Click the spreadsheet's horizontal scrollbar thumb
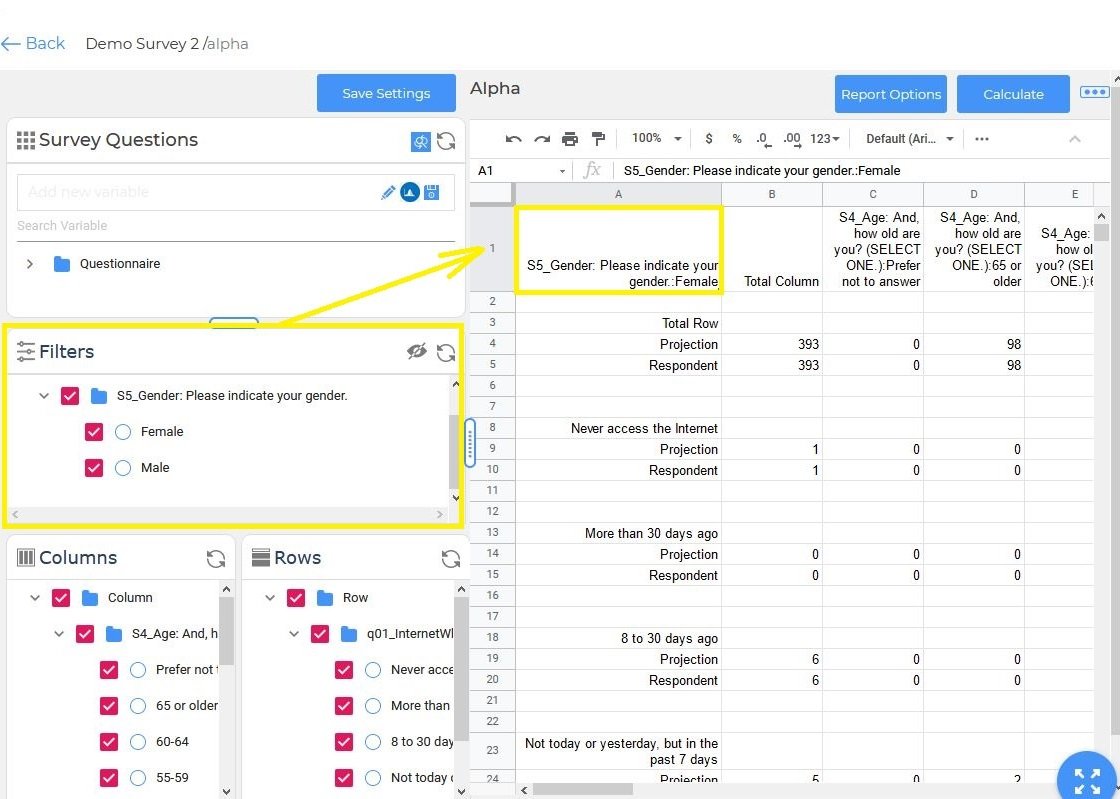Image resolution: width=1120 pixels, height=799 pixels. [583, 790]
